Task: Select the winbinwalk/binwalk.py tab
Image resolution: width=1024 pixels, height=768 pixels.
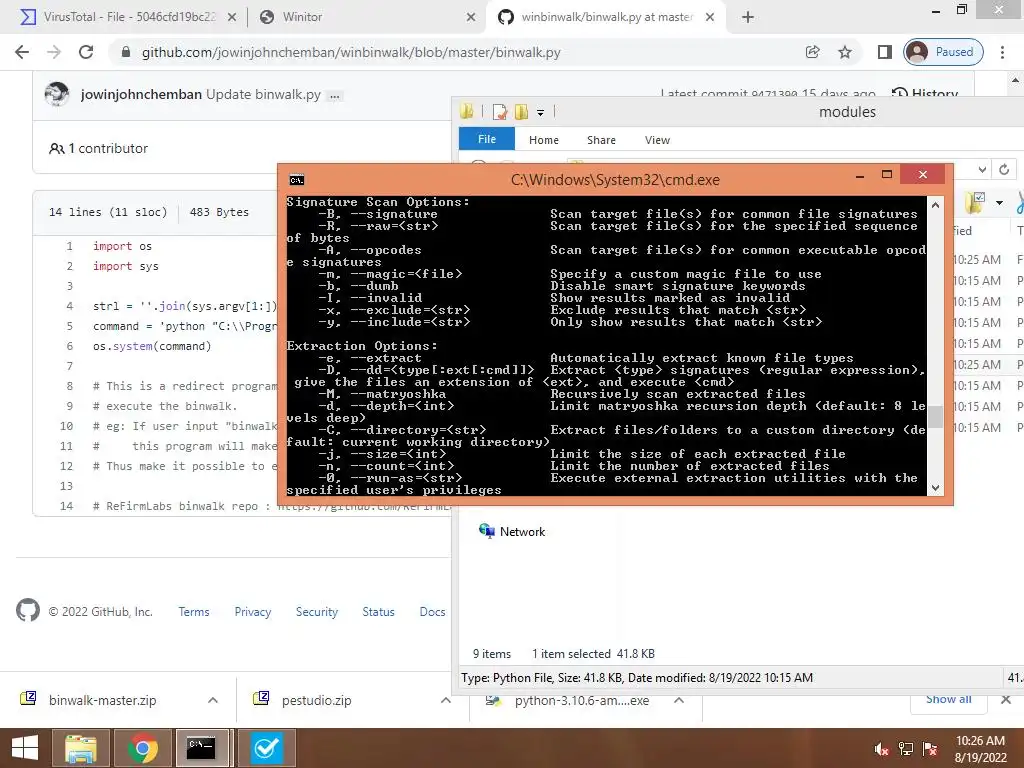Action: (x=604, y=17)
